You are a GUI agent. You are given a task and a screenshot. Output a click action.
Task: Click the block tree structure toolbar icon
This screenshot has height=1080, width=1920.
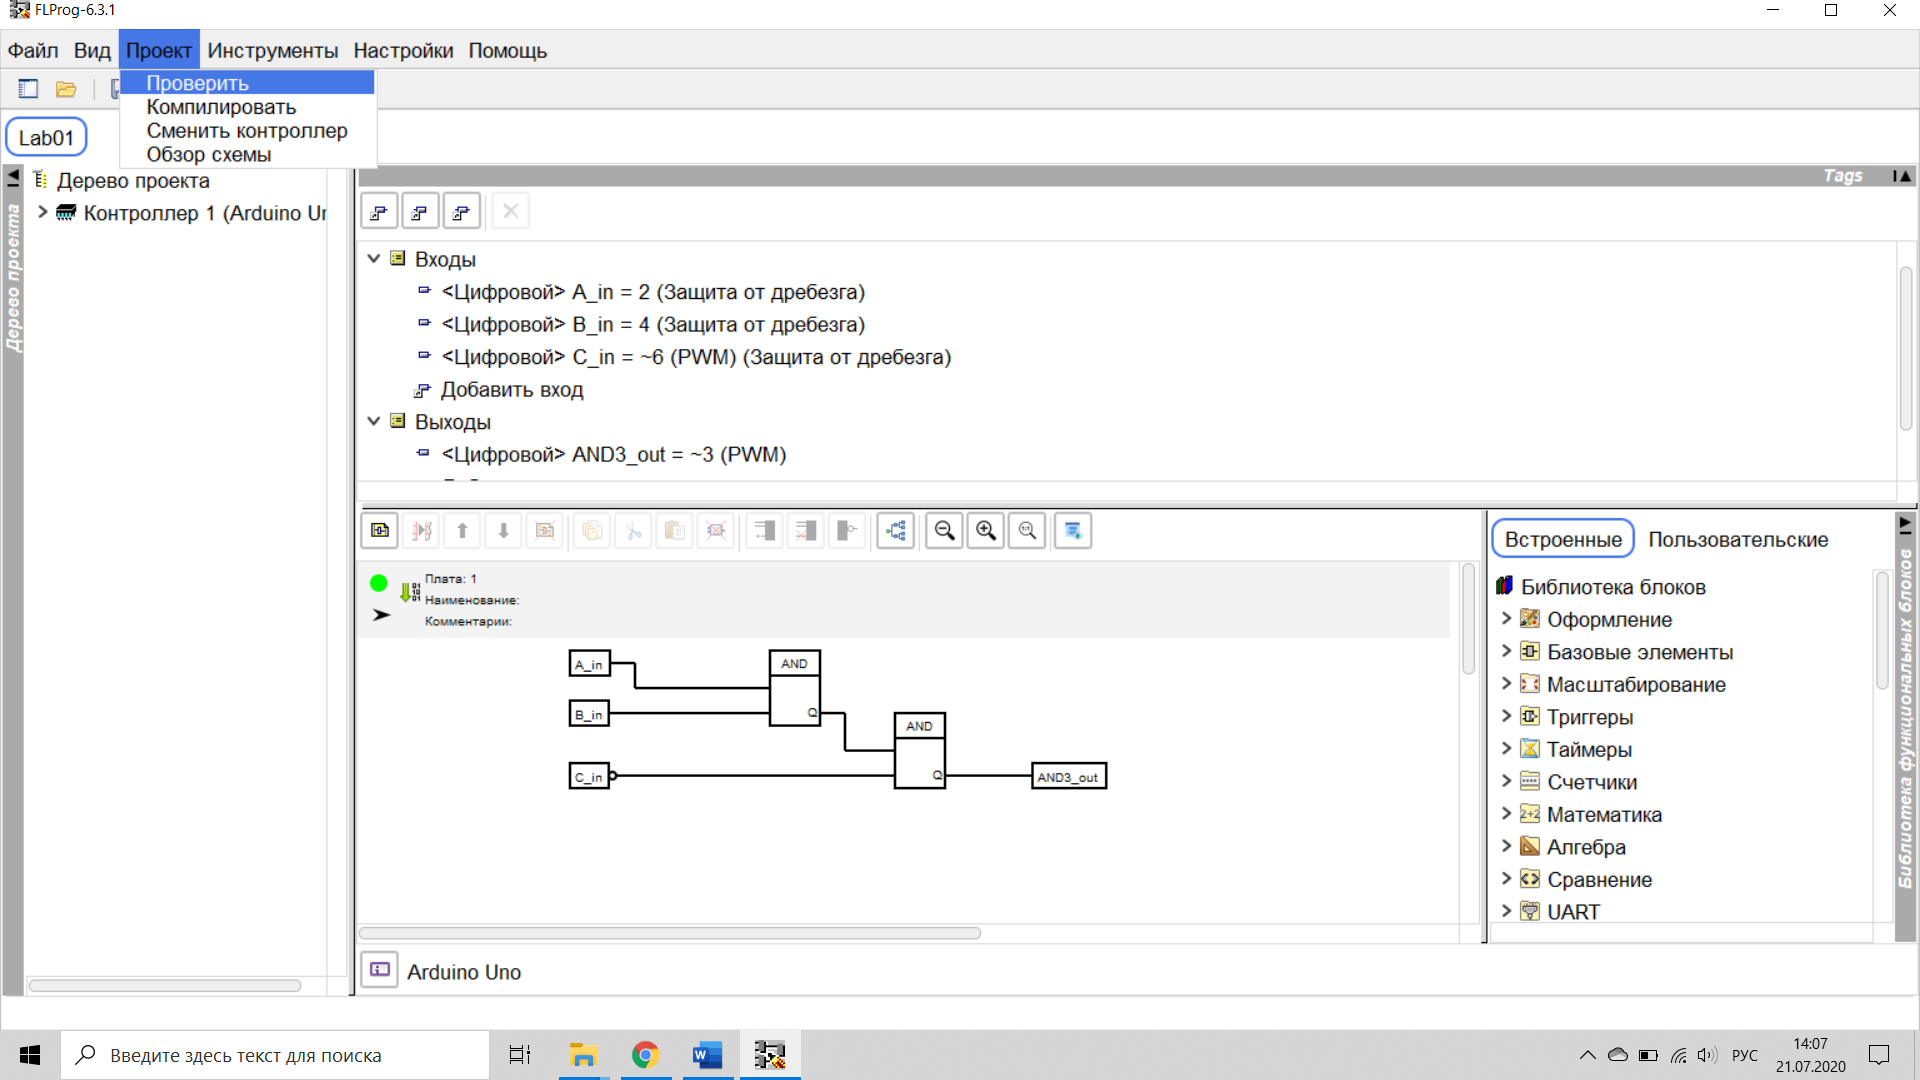tap(896, 531)
